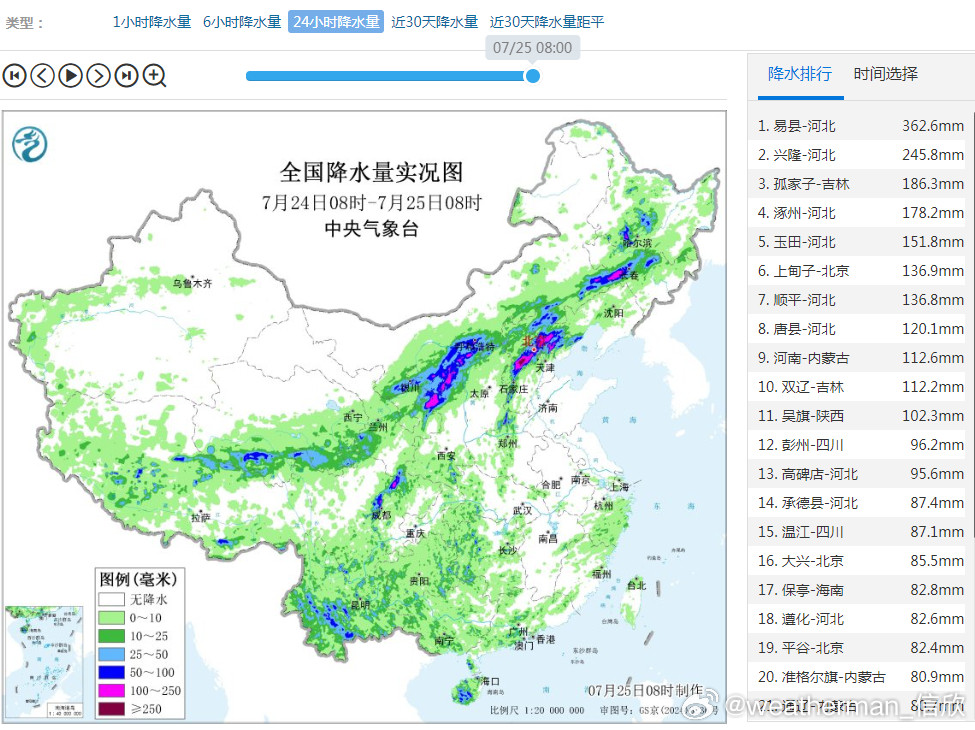Select ranking row 温江-四川
975x730 pixels.
[858, 532]
